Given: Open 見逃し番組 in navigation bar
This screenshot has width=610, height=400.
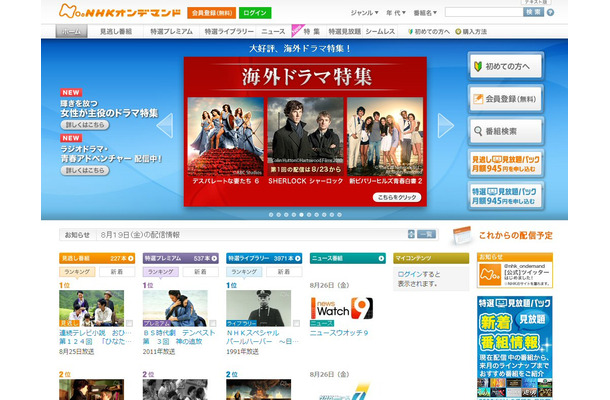Looking at the screenshot, I should (116, 32).
